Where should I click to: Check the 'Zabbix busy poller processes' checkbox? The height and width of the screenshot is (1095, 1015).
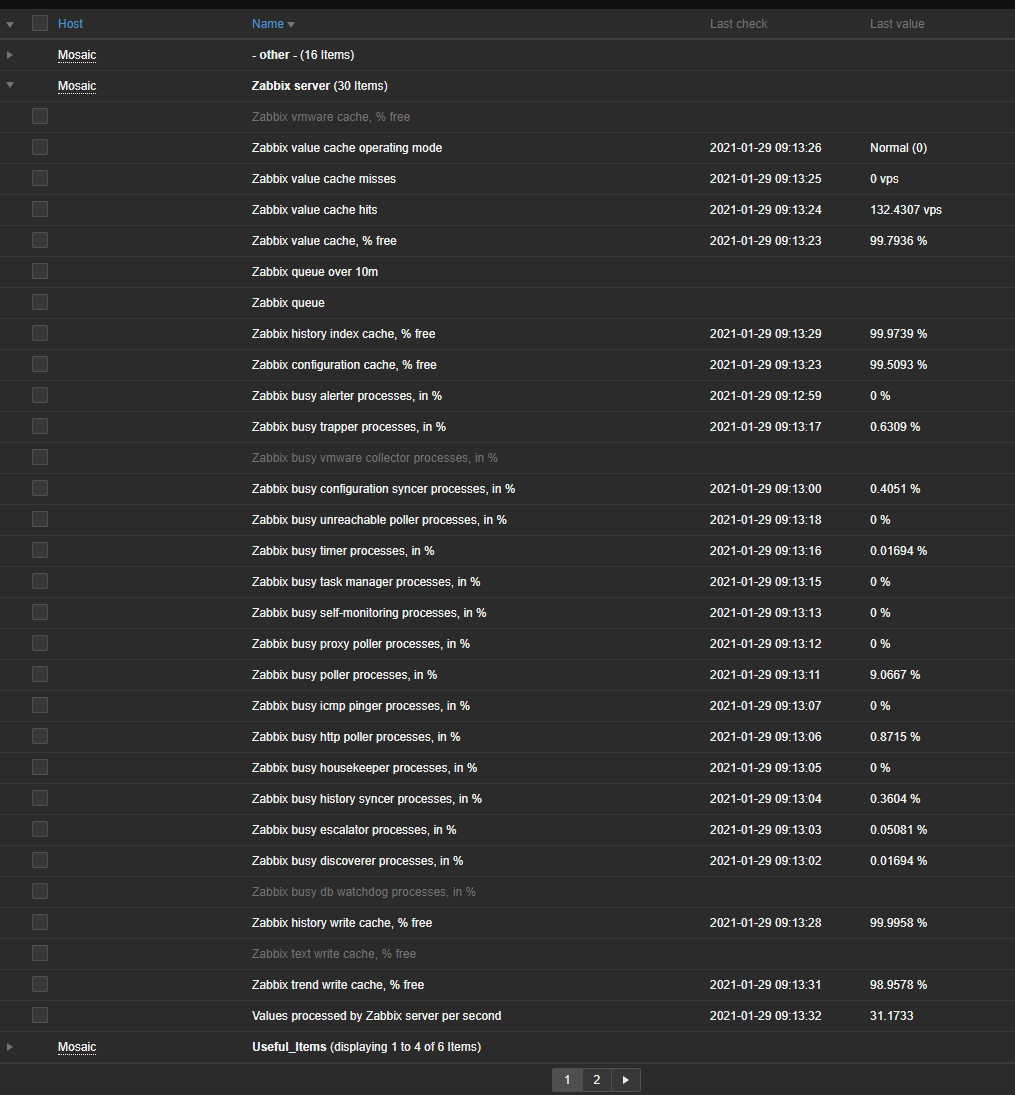39,673
